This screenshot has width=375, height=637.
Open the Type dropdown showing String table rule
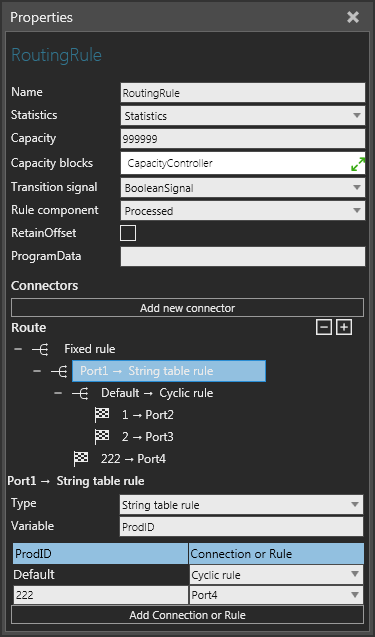click(241, 505)
